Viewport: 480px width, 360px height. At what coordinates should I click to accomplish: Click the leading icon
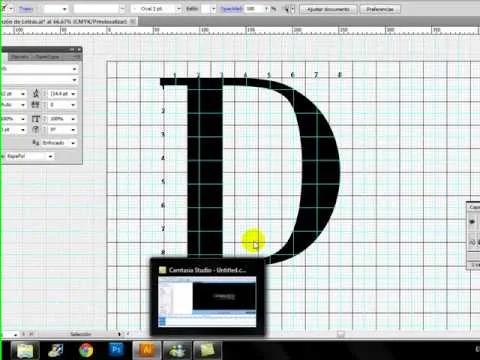(x=36, y=94)
